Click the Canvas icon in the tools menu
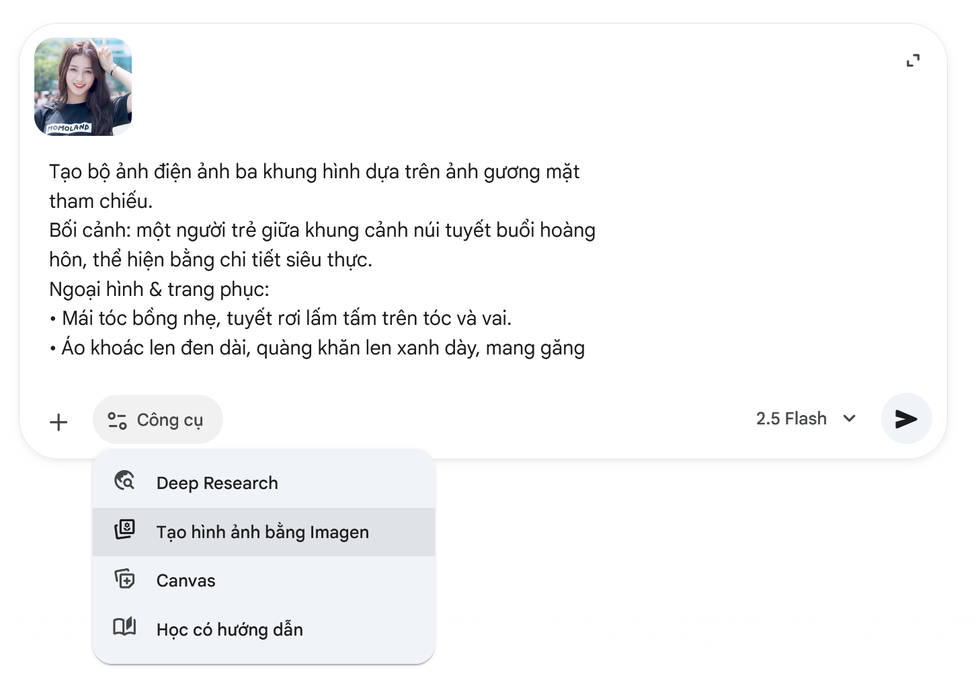The width and height of the screenshot is (980, 680). tap(125, 580)
